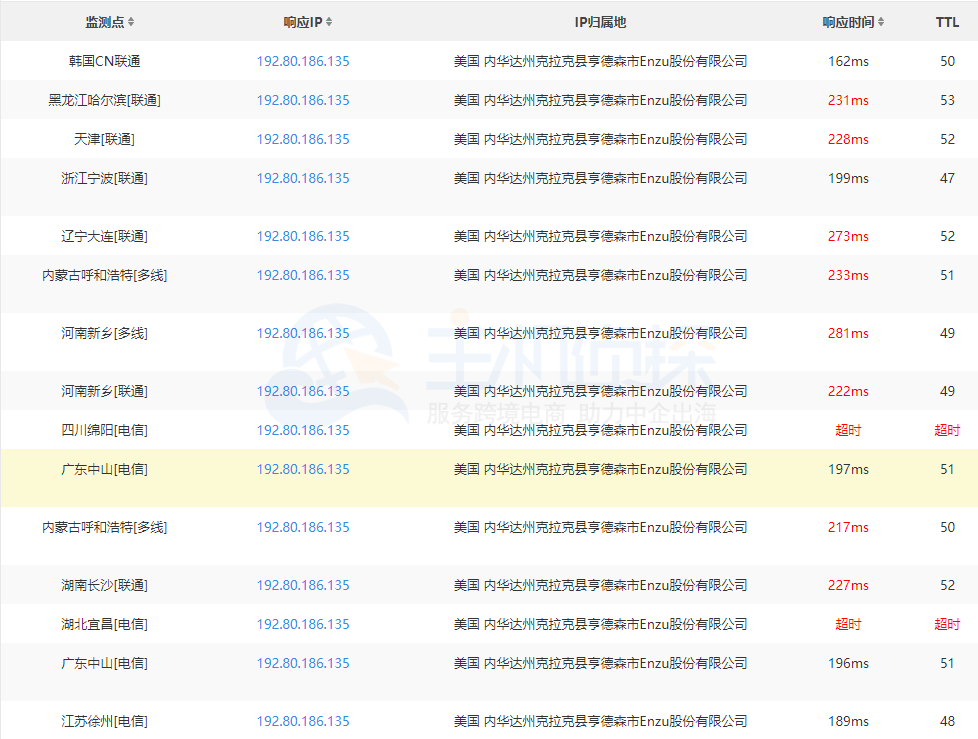Viewport: 978px width, 739px height.
Task: Click the descending sort arrow on 监测点 header
Action: (131, 23)
